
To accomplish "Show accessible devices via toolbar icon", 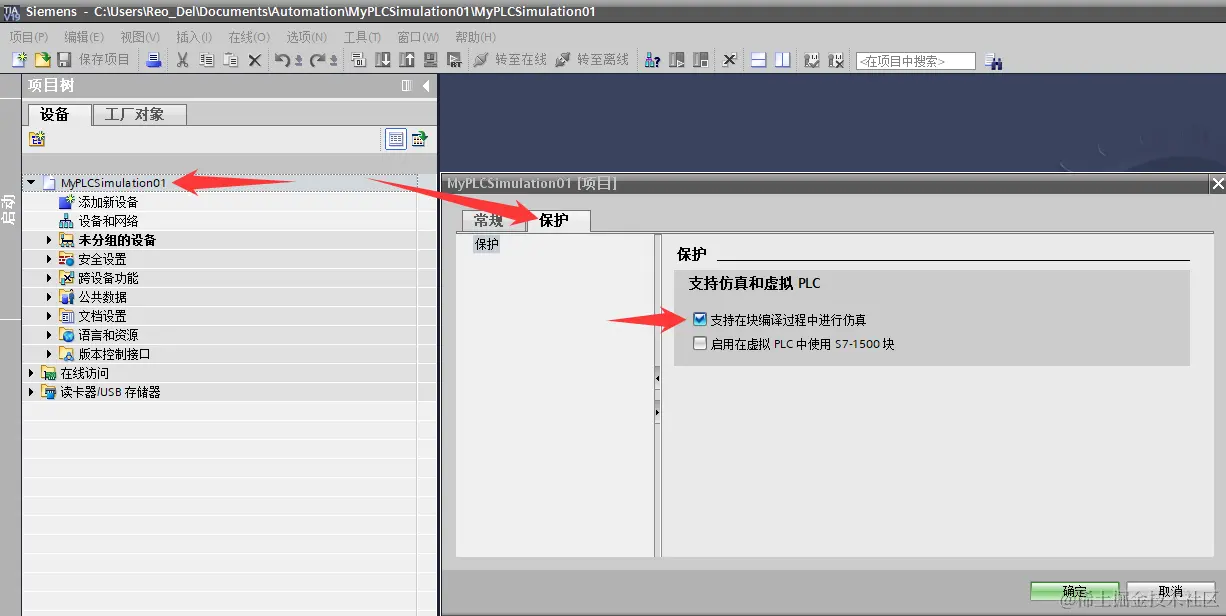I will [650, 60].
